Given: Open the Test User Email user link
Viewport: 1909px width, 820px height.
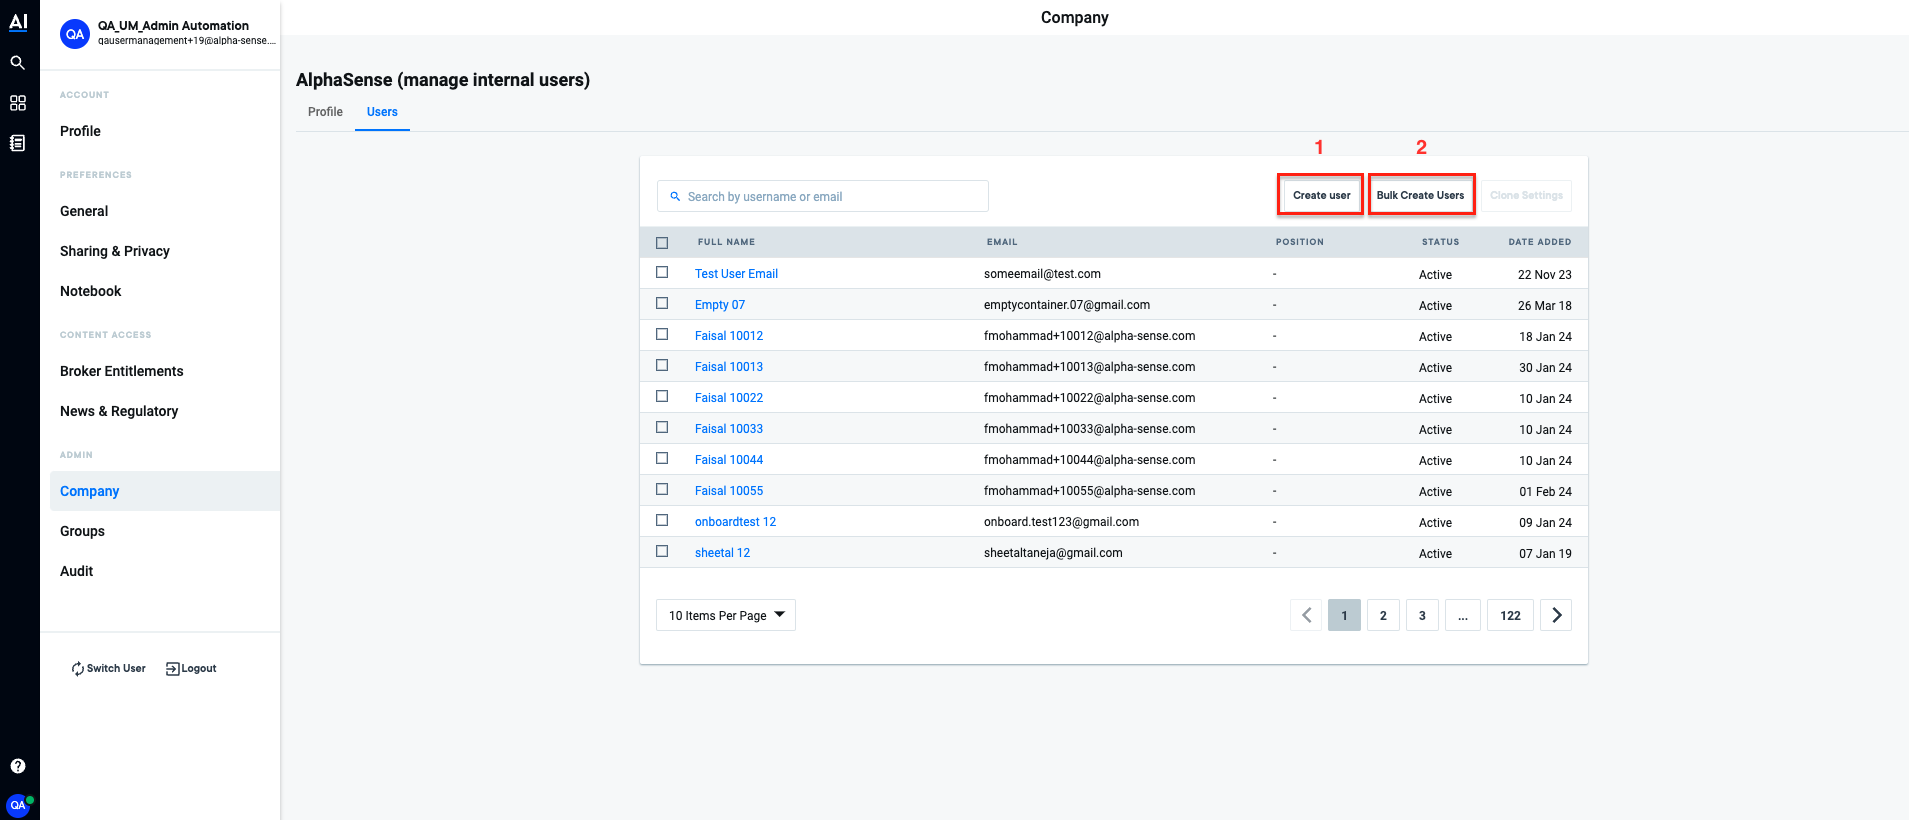Looking at the screenshot, I should (x=736, y=274).
